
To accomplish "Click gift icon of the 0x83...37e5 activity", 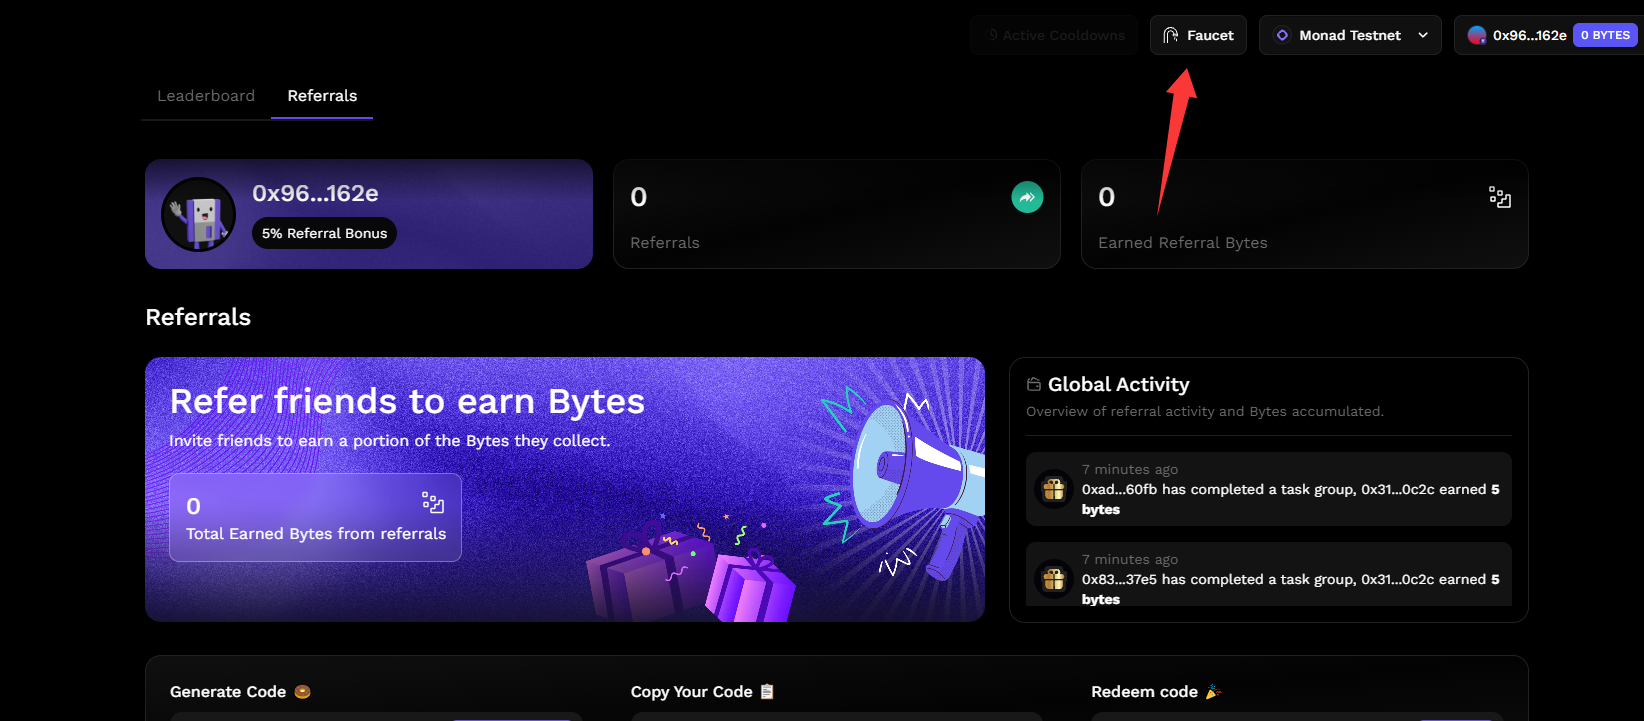I will pos(1054,579).
